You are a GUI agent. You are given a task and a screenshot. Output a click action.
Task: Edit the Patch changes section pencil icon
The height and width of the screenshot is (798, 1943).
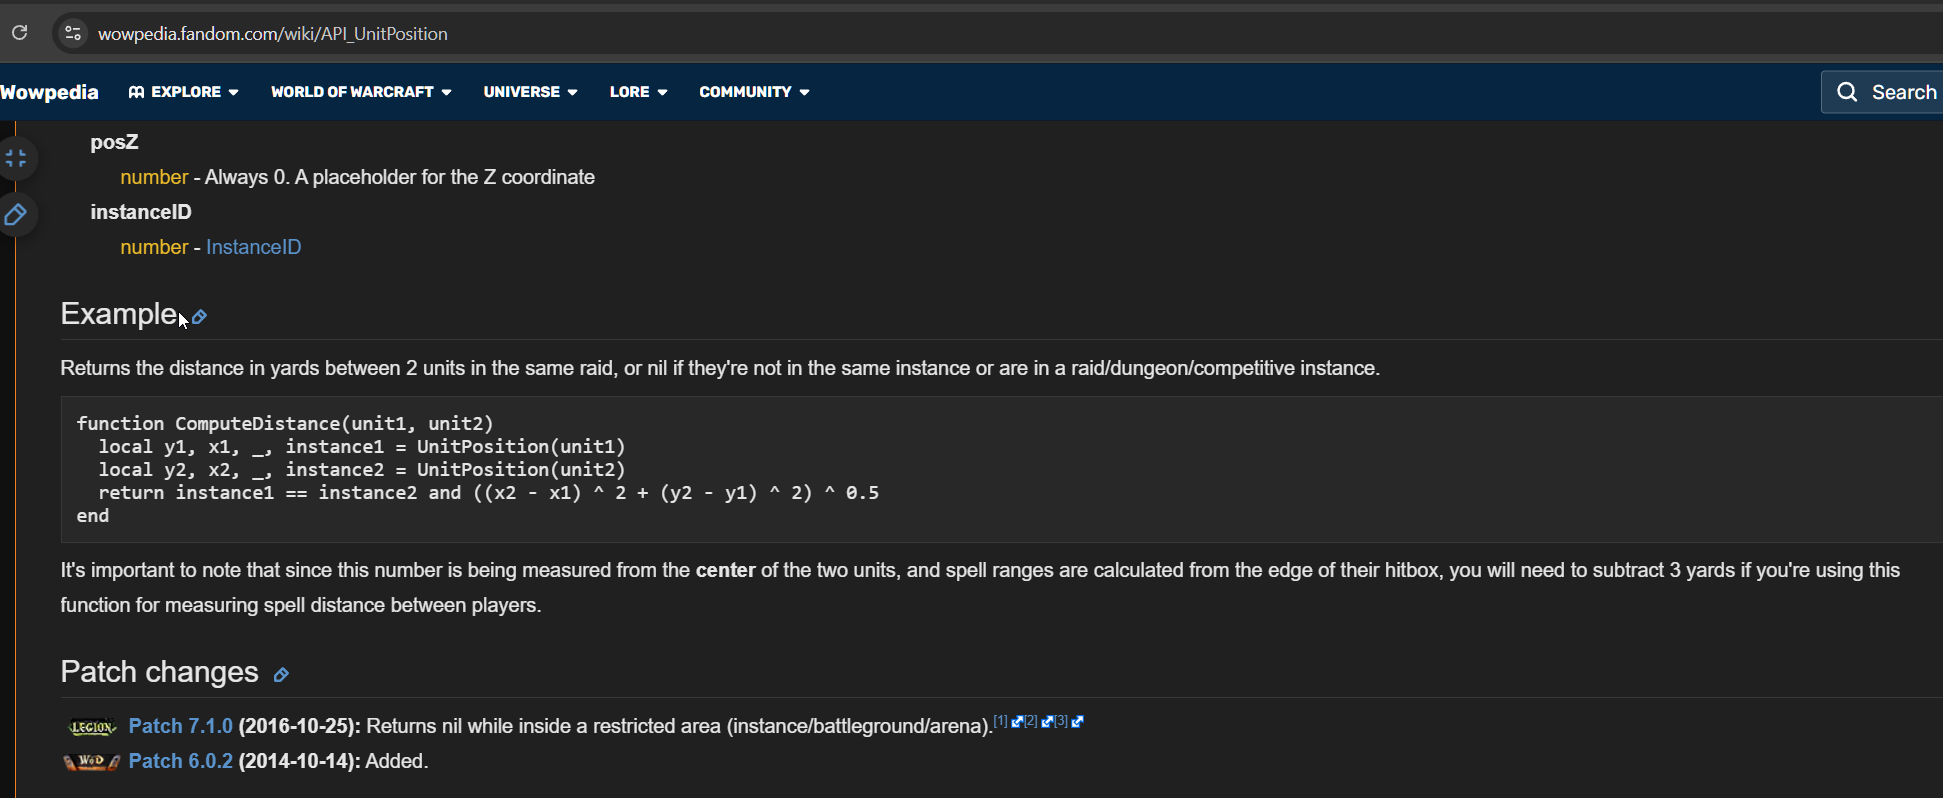click(x=282, y=675)
